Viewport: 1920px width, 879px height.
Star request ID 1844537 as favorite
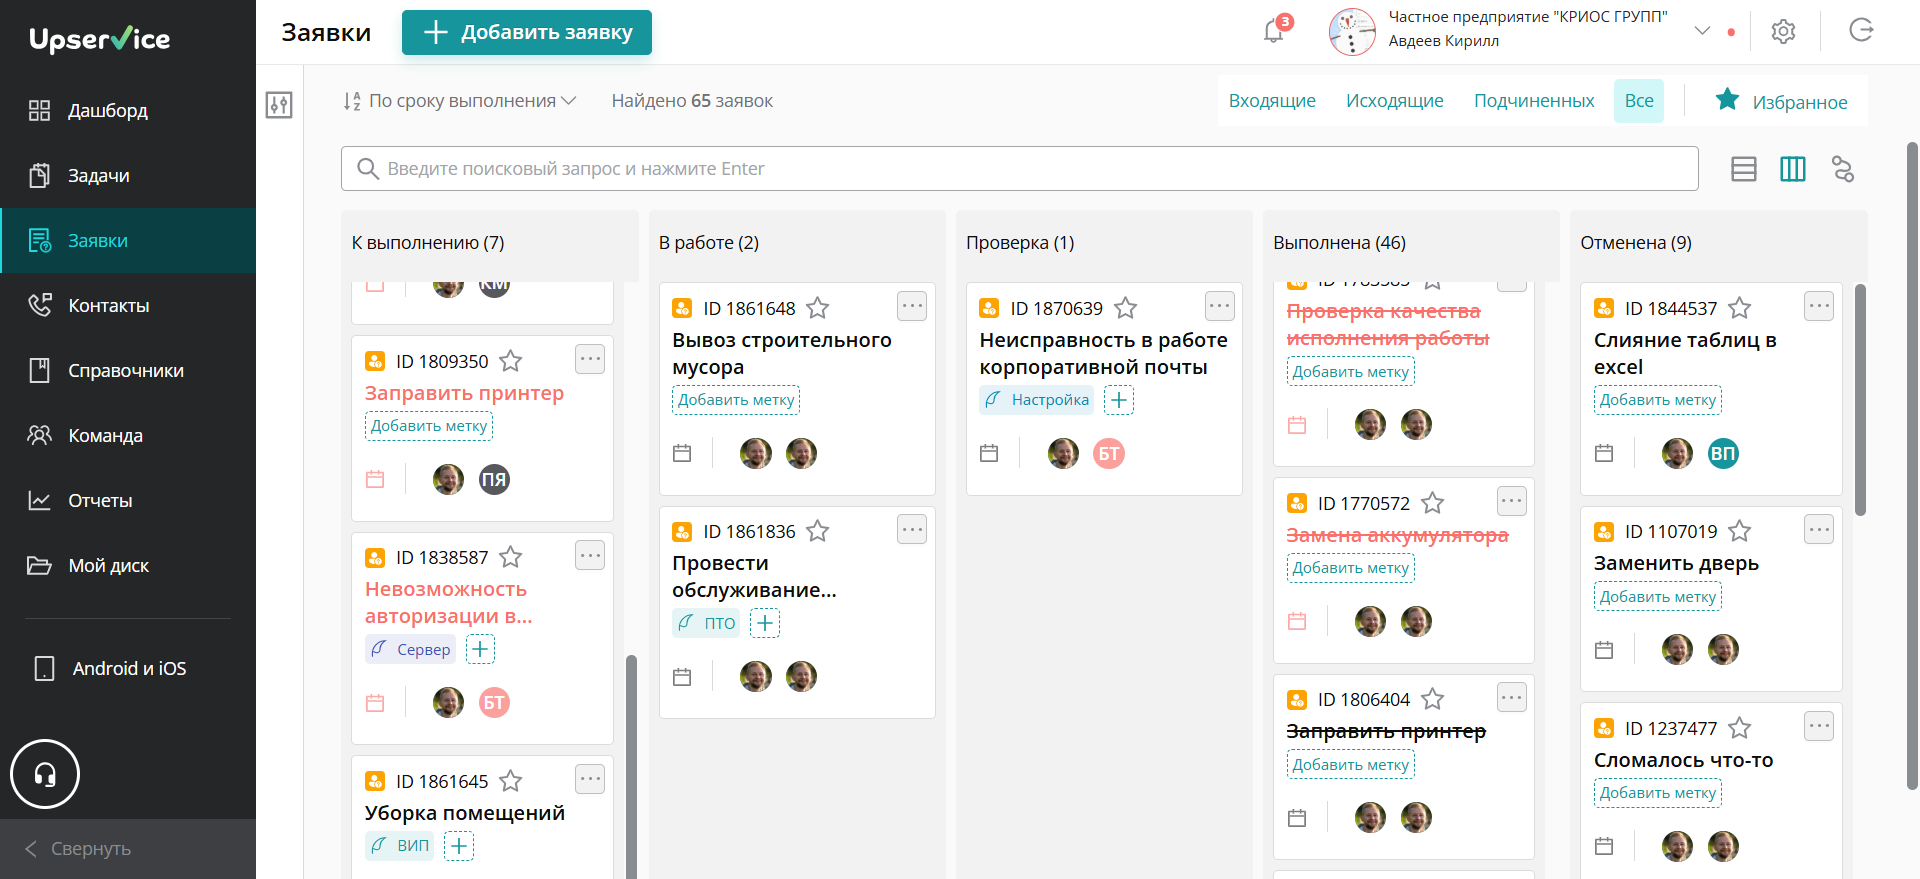[x=1740, y=308]
